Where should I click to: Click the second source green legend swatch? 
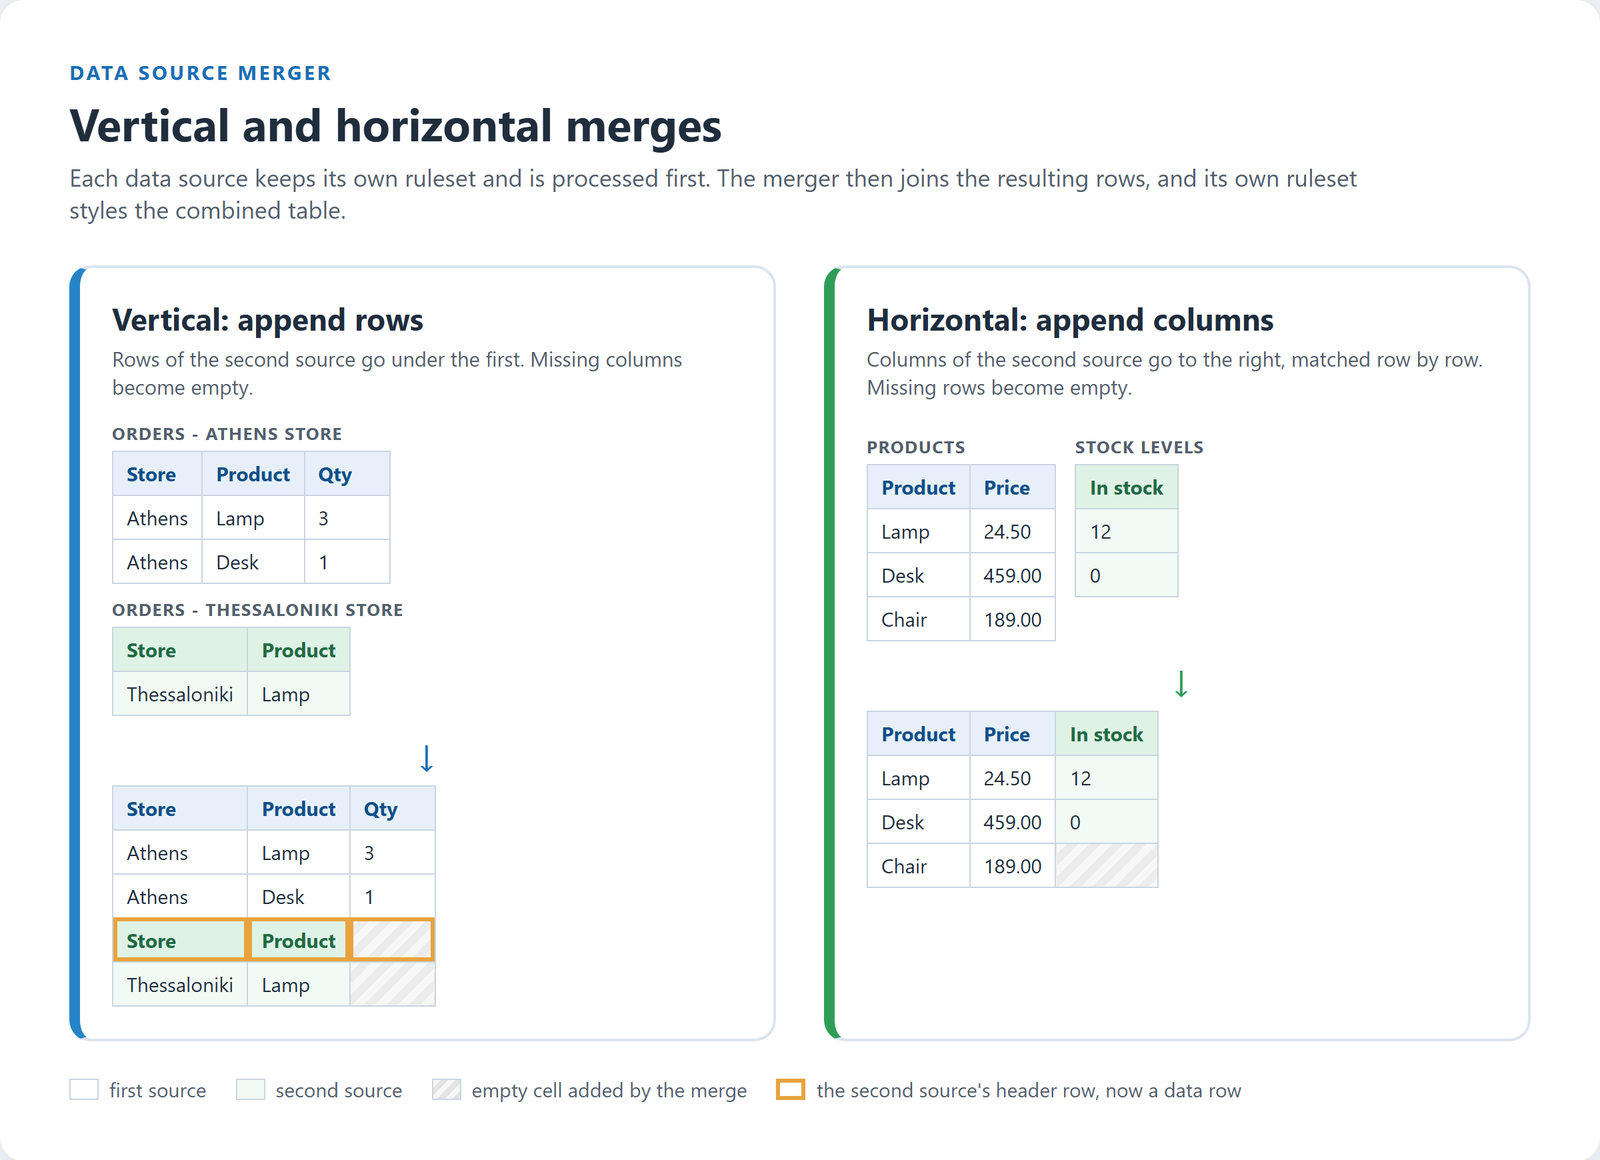pyautogui.click(x=250, y=1090)
